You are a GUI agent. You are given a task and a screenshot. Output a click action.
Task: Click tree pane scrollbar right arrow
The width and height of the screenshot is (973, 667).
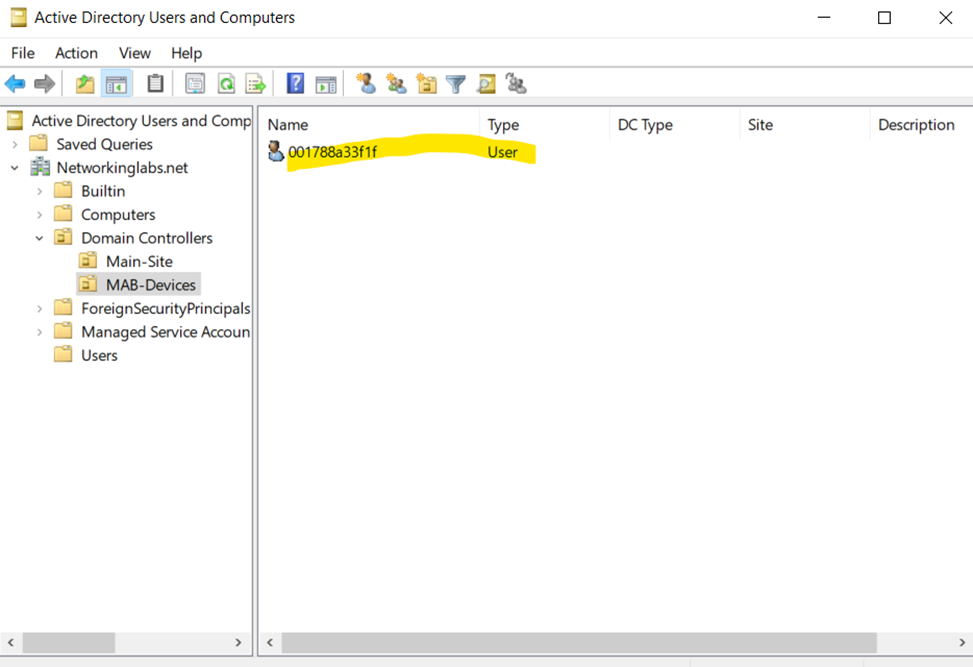click(238, 643)
